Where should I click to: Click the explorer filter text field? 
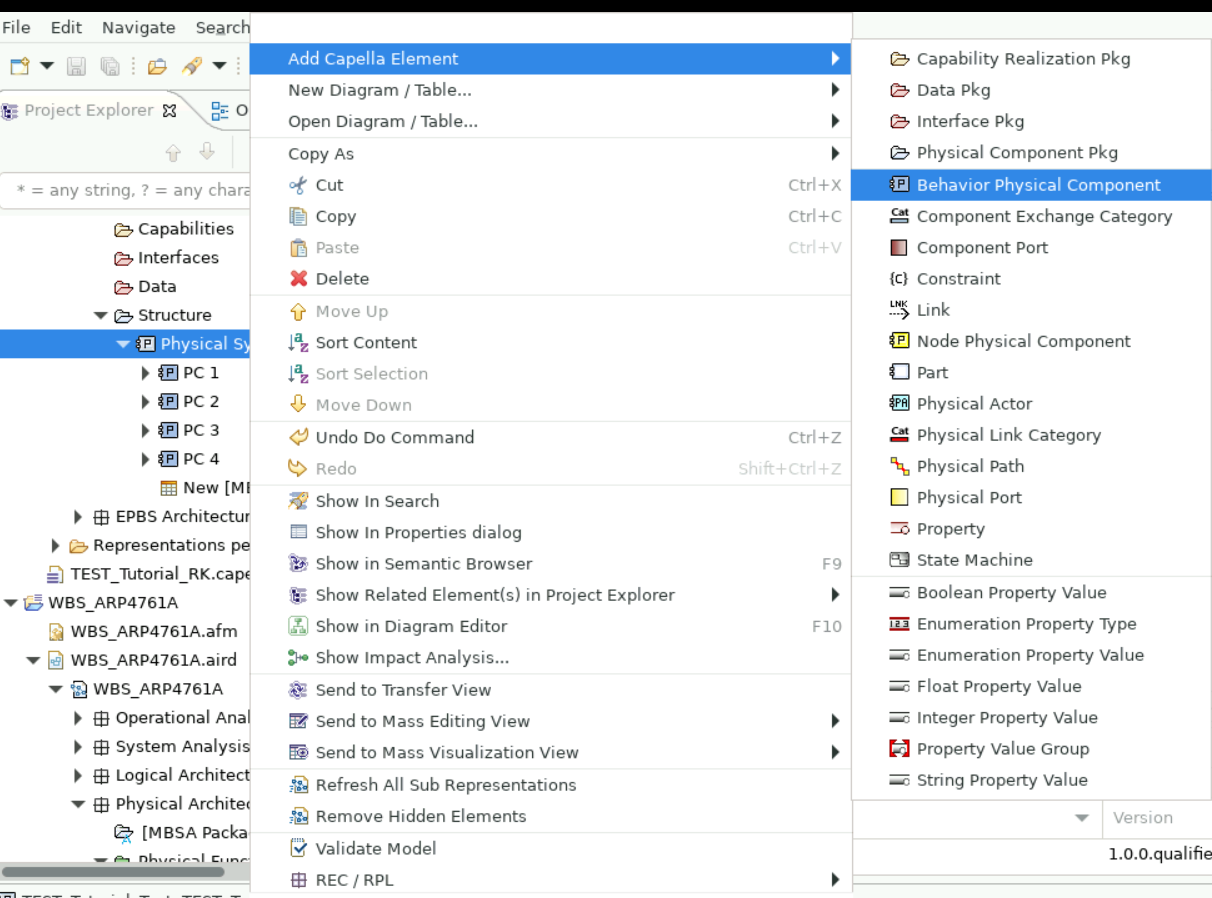pos(126,190)
